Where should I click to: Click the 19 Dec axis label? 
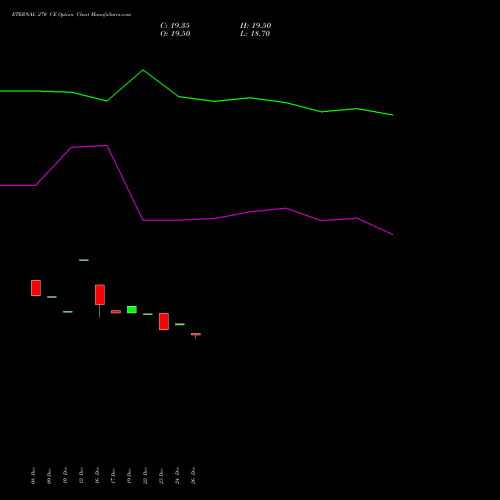[129, 476]
